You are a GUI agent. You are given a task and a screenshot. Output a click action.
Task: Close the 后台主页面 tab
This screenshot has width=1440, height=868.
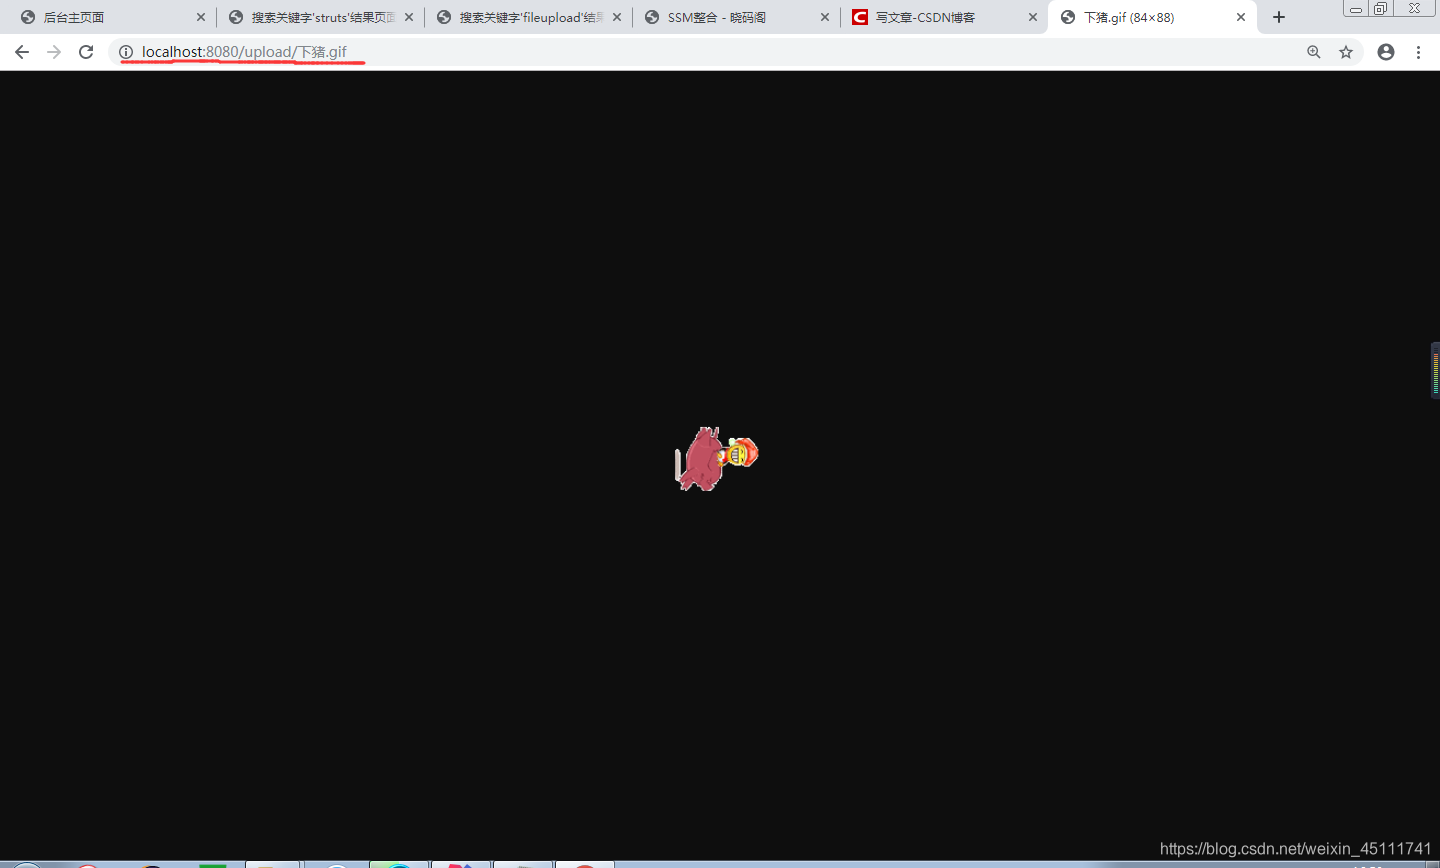201,17
